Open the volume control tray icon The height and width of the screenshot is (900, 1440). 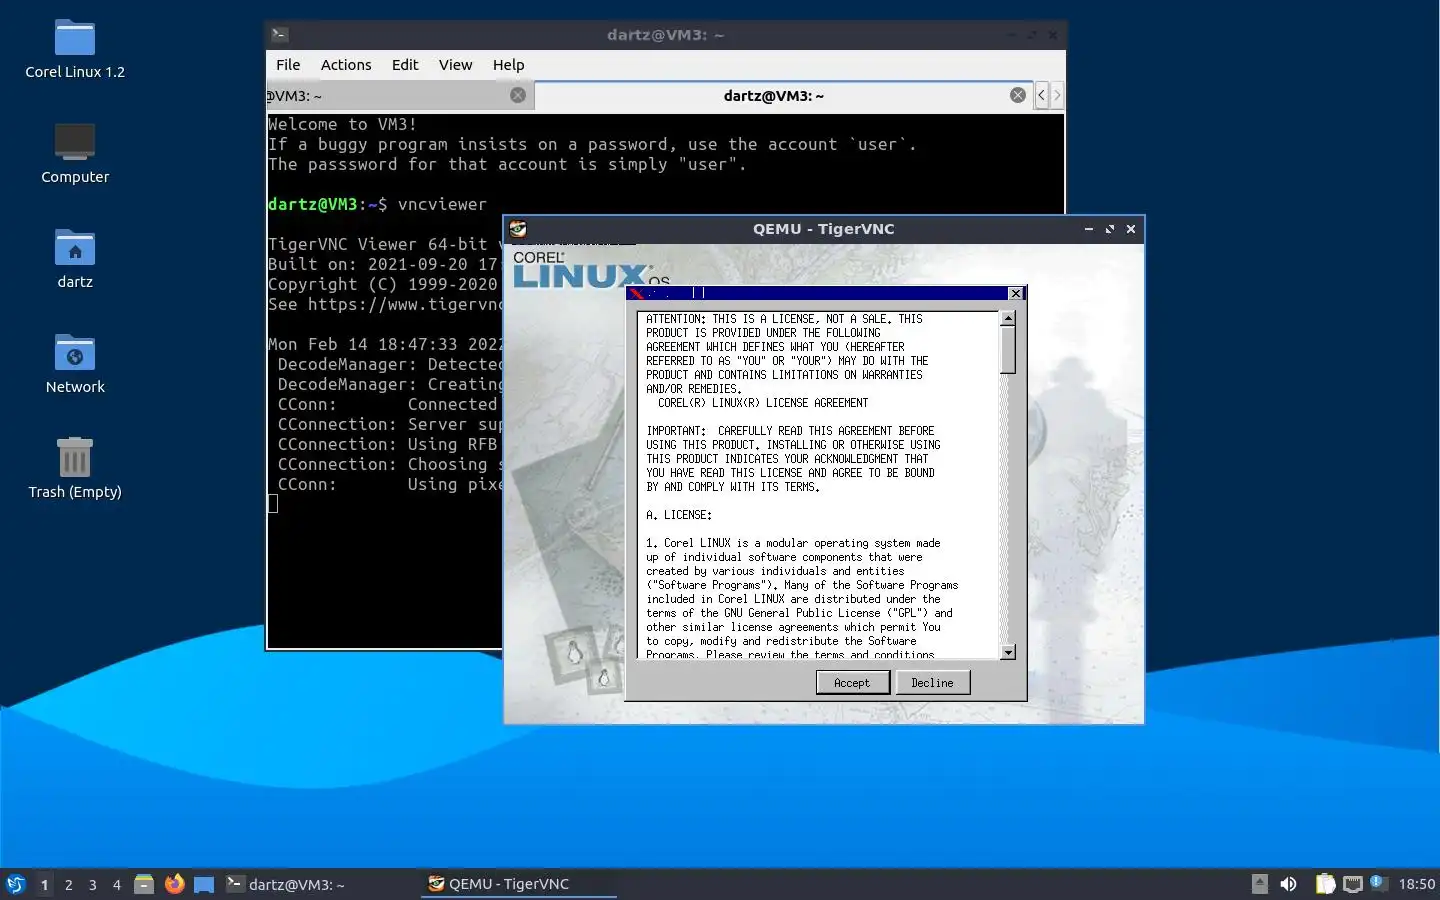1289,884
